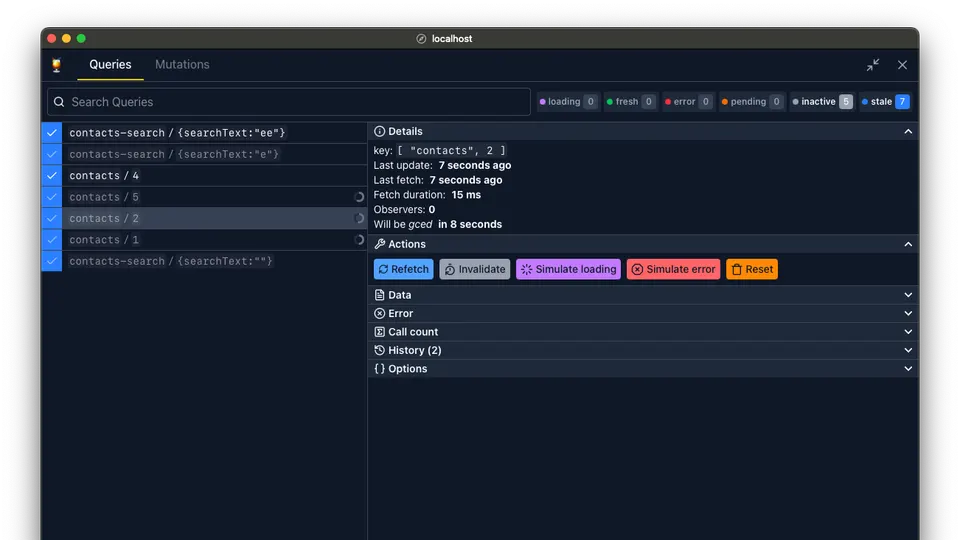
Task: Close the devtools panel with the X icon
Action: tap(902, 65)
